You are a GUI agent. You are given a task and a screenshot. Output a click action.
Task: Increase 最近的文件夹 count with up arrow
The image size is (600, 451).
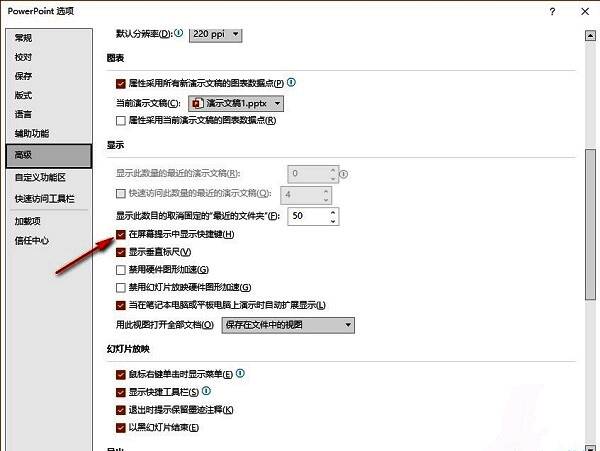pos(333,212)
